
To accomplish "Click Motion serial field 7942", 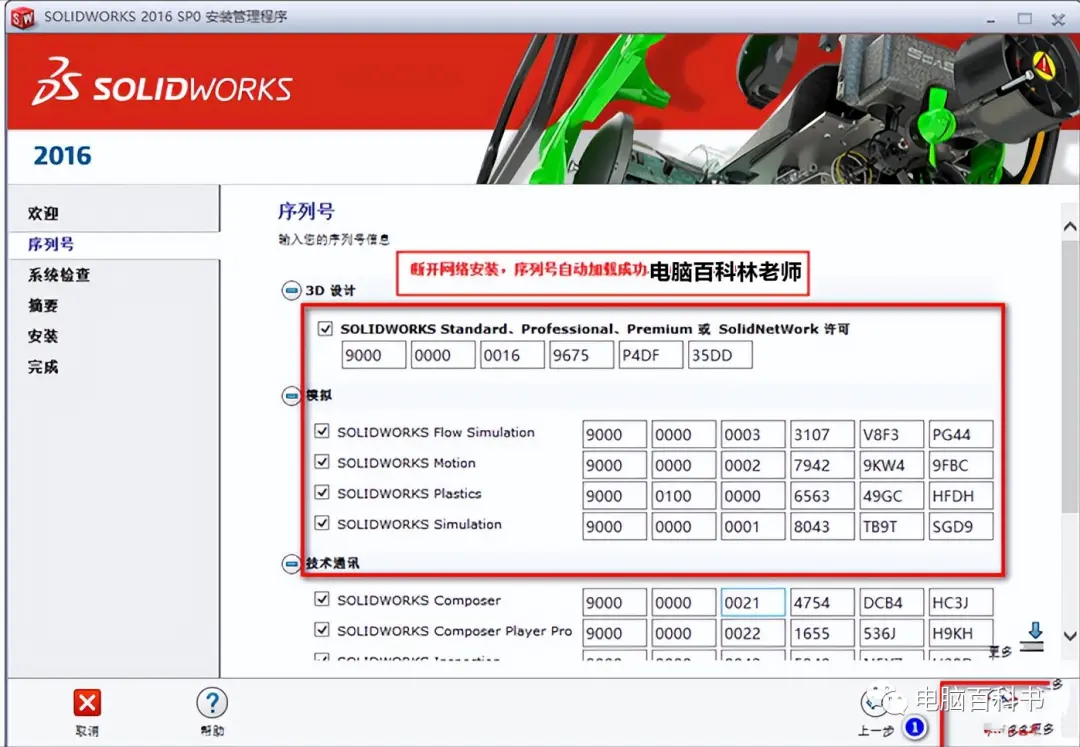I will tap(822, 465).
